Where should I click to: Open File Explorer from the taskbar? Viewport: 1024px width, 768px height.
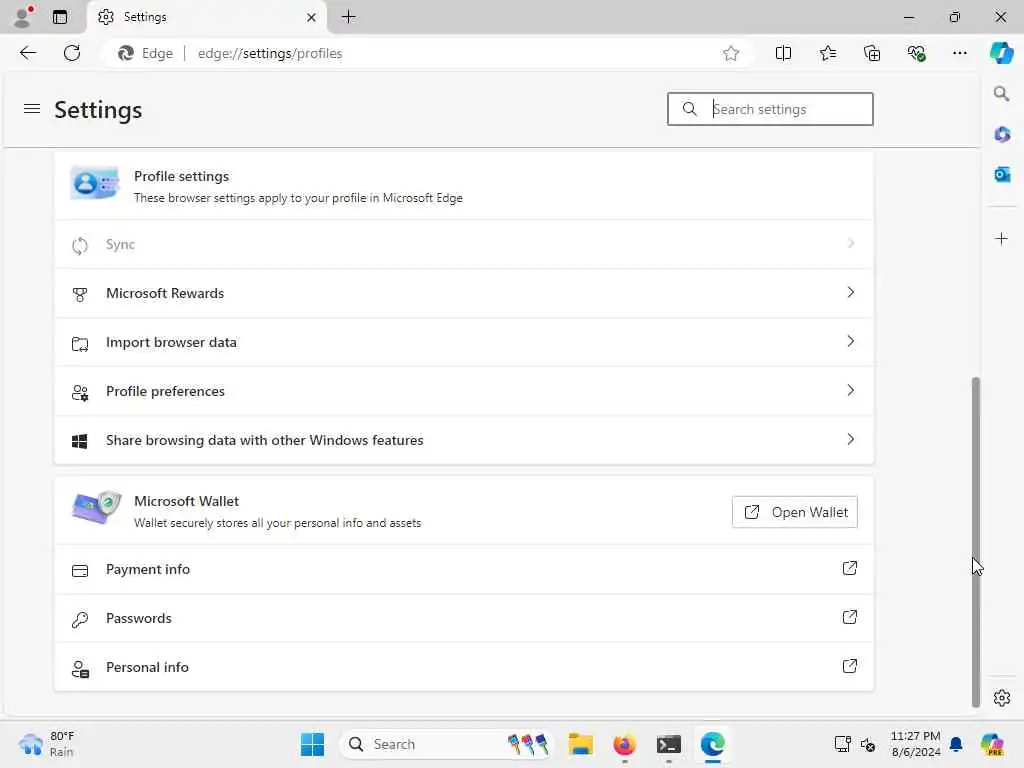tap(581, 744)
